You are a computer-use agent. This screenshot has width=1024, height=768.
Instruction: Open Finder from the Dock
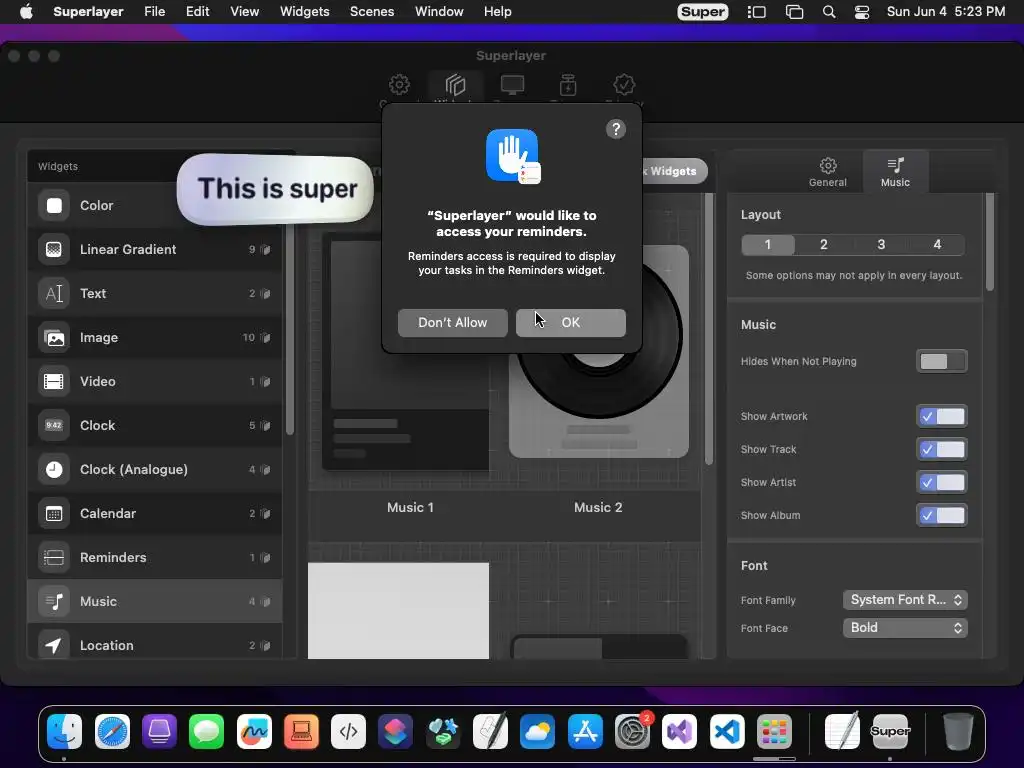pos(64,731)
